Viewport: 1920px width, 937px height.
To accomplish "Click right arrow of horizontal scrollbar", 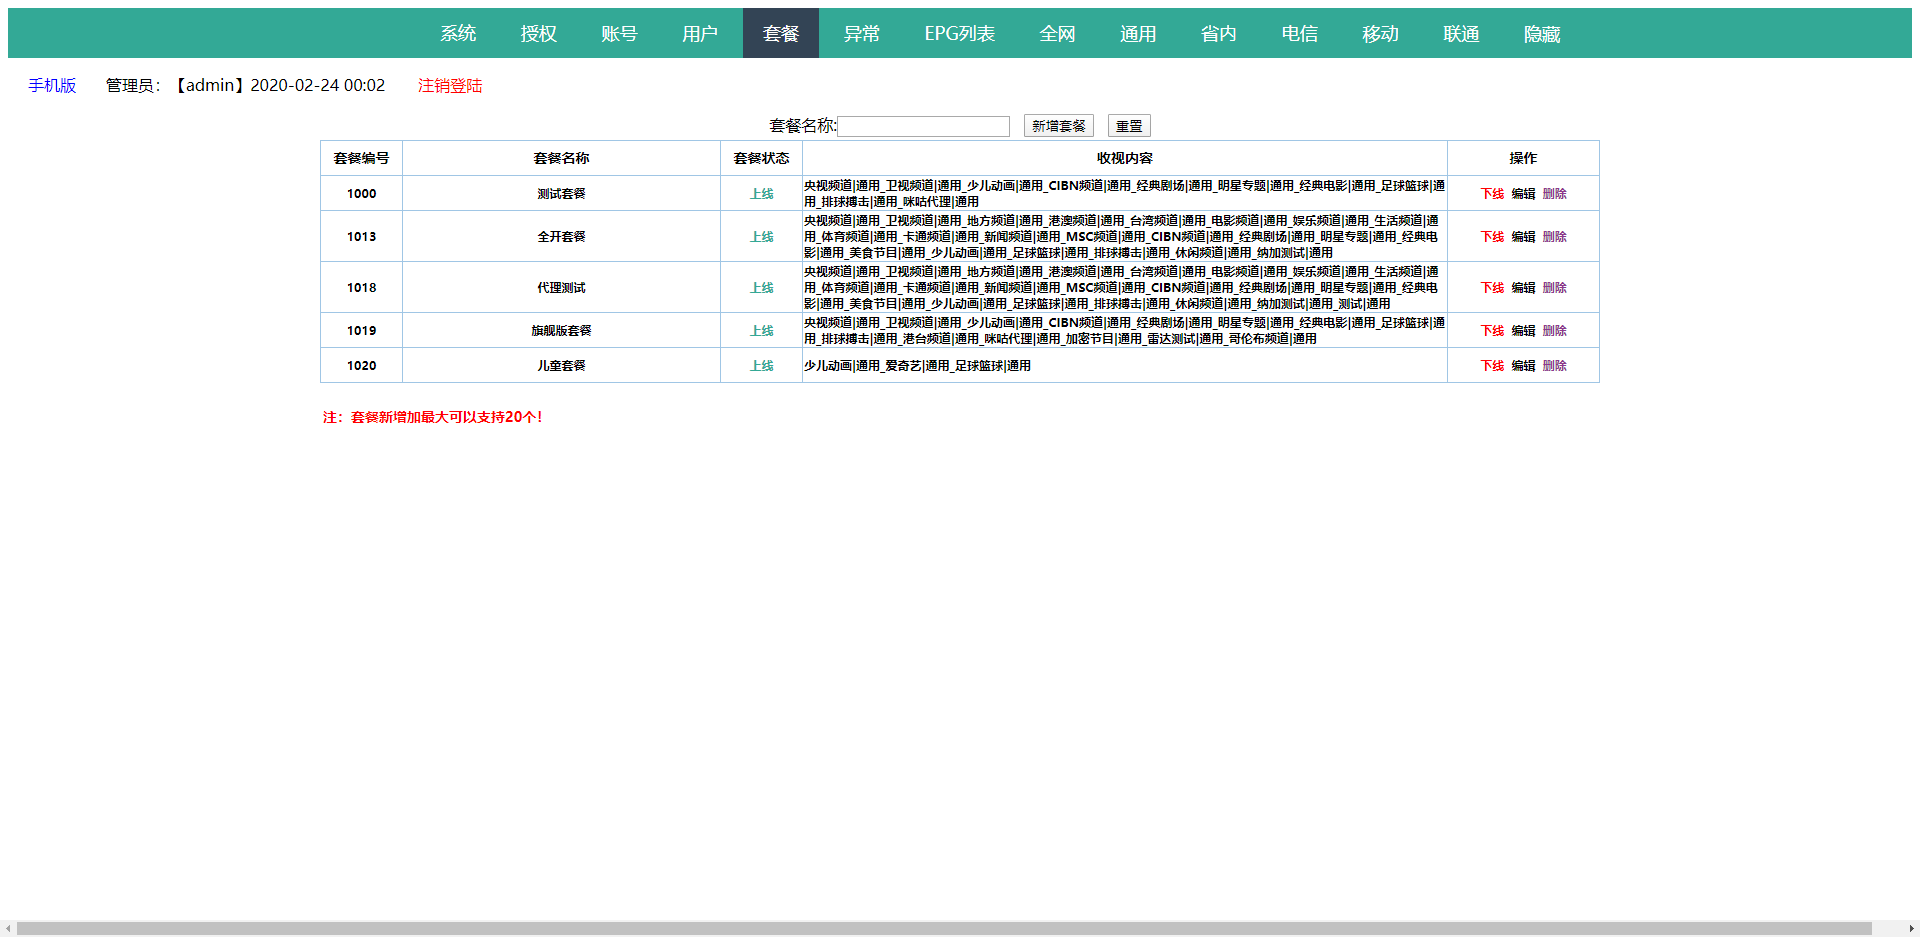I will coord(1911,929).
